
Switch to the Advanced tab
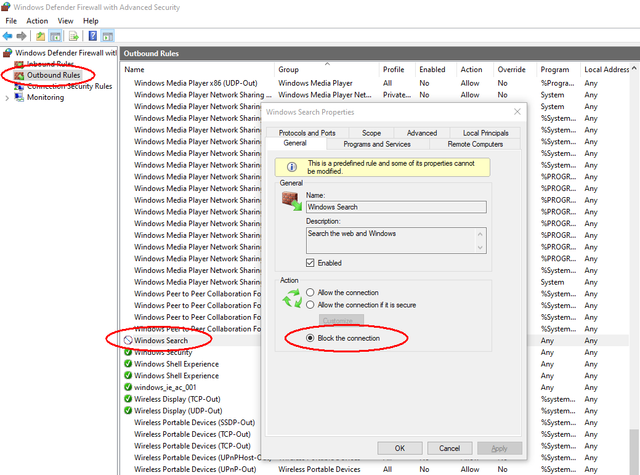click(422, 133)
